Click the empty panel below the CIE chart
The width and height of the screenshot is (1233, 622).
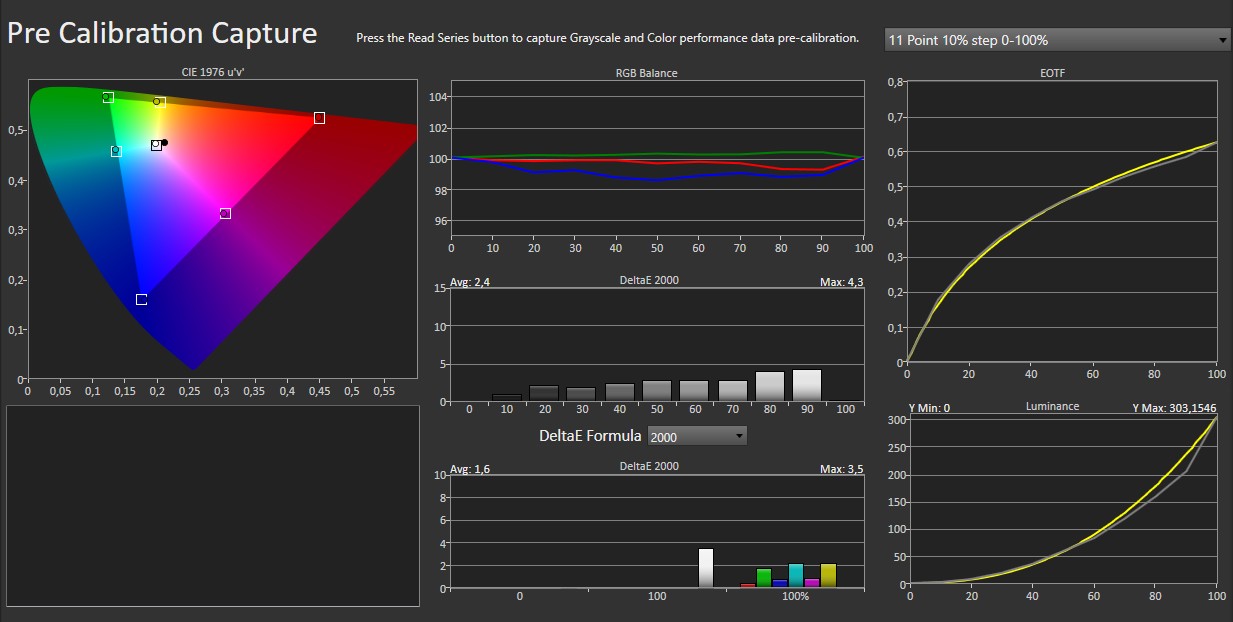click(x=213, y=505)
